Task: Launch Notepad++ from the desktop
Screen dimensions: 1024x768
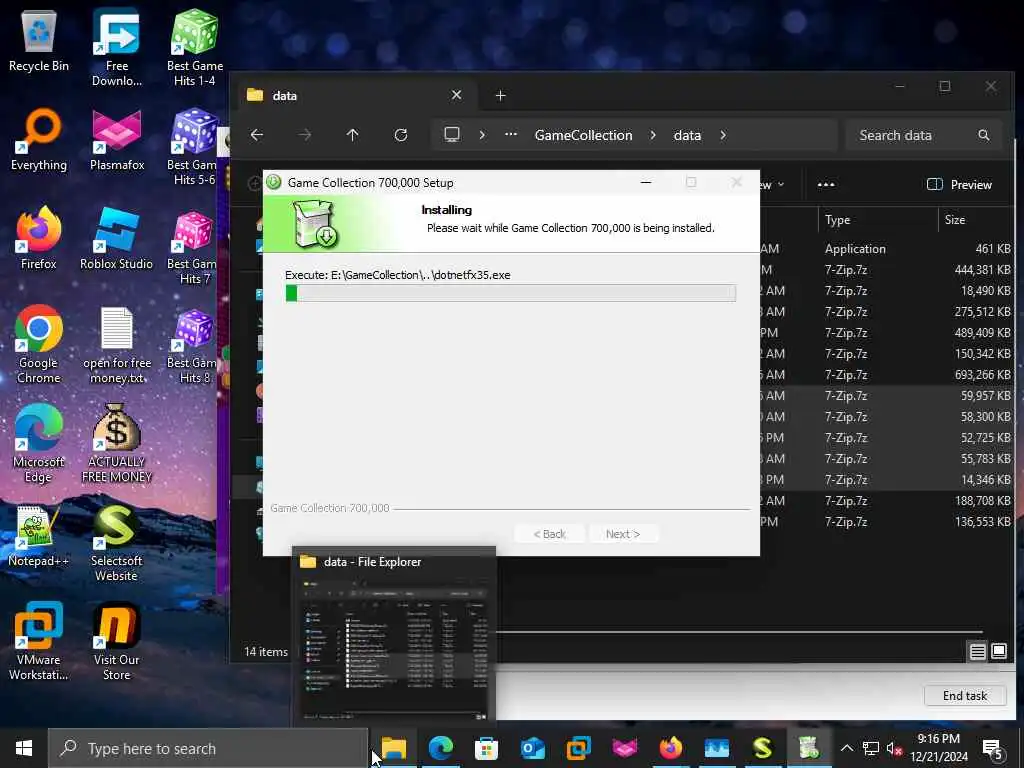Action: click(39, 537)
